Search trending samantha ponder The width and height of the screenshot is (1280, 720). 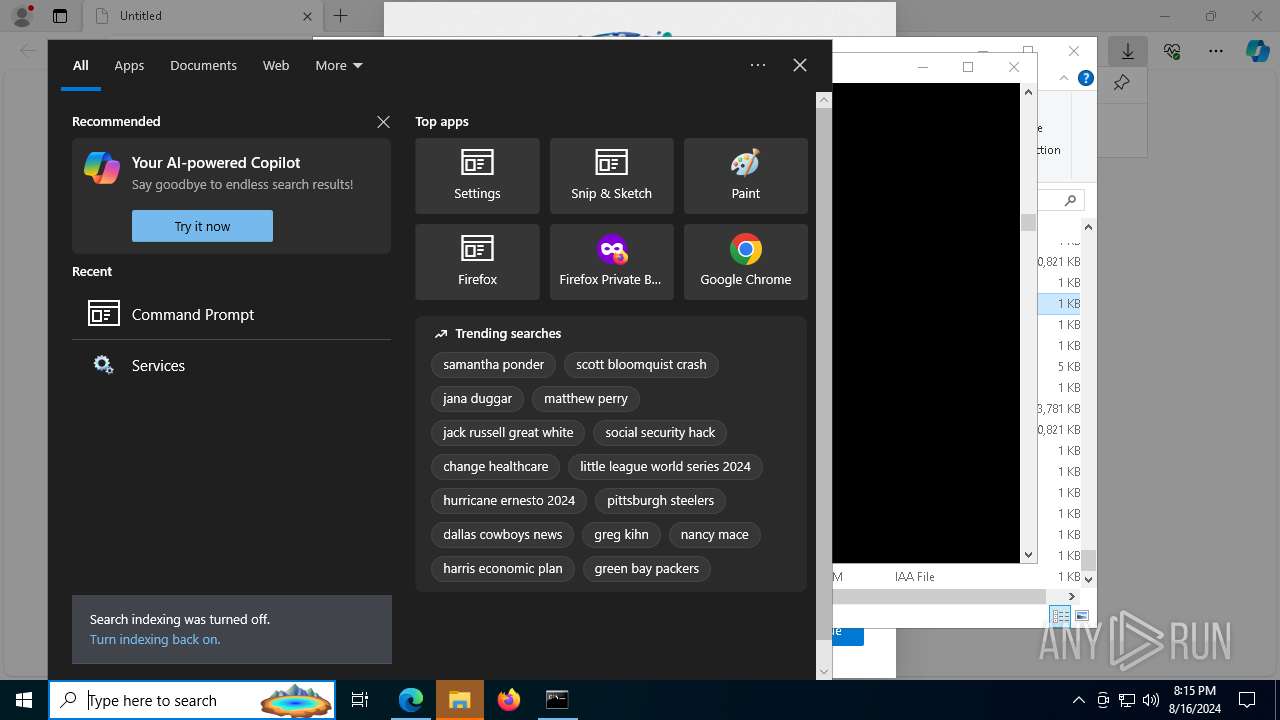click(x=494, y=365)
